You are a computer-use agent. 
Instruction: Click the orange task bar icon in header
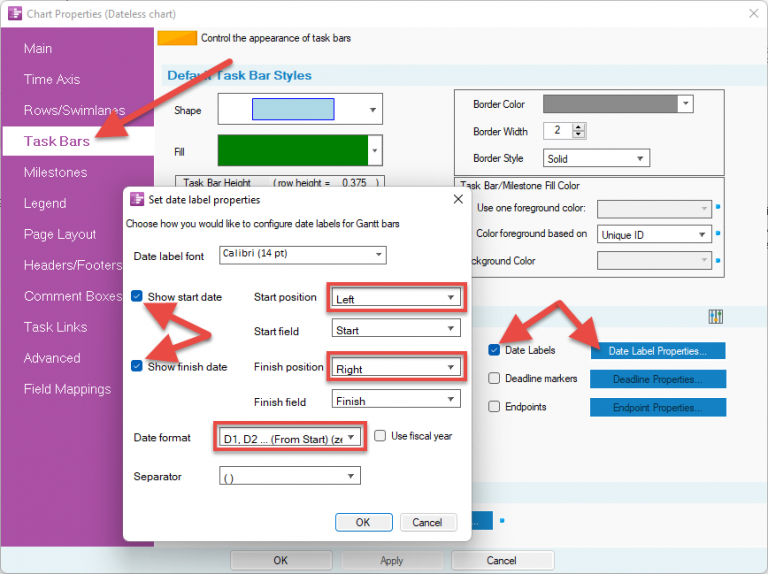pyautogui.click(x=178, y=38)
